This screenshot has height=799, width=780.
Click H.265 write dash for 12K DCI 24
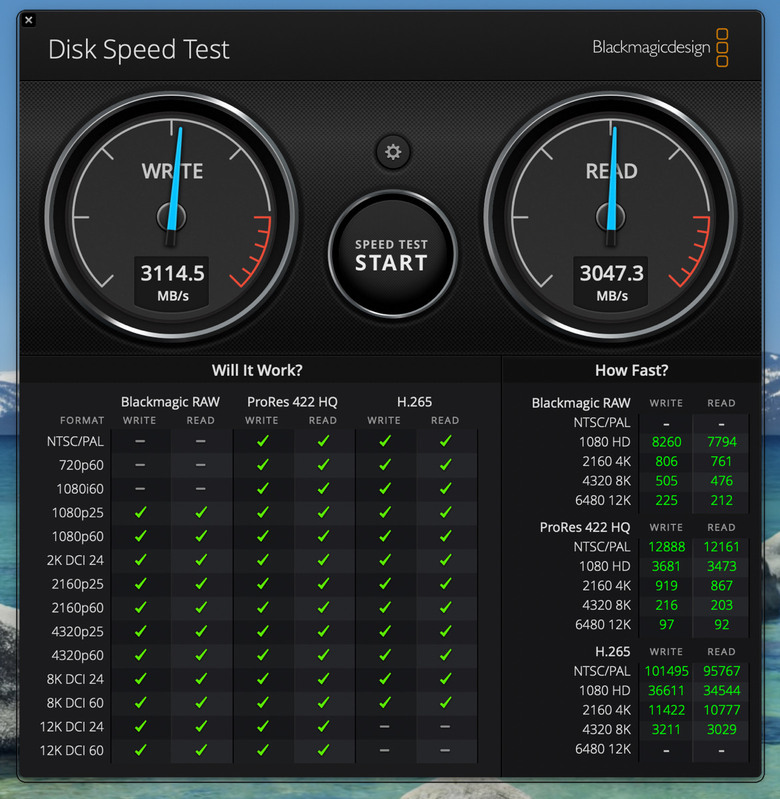385,727
